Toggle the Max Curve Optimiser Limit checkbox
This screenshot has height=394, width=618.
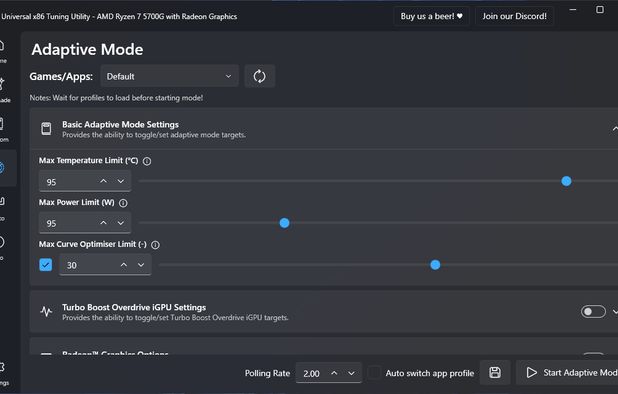pos(46,265)
